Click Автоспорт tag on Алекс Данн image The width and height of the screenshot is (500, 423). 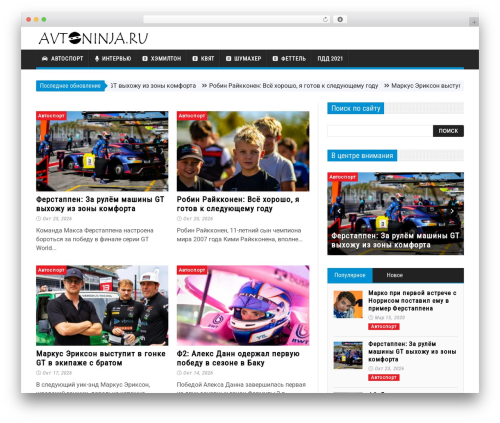[x=192, y=270]
